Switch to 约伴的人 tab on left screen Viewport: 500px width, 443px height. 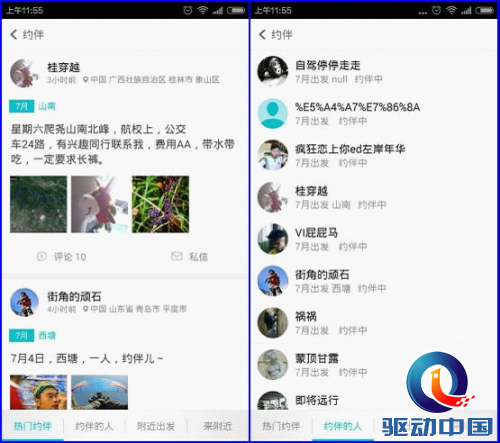coord(94,426)
